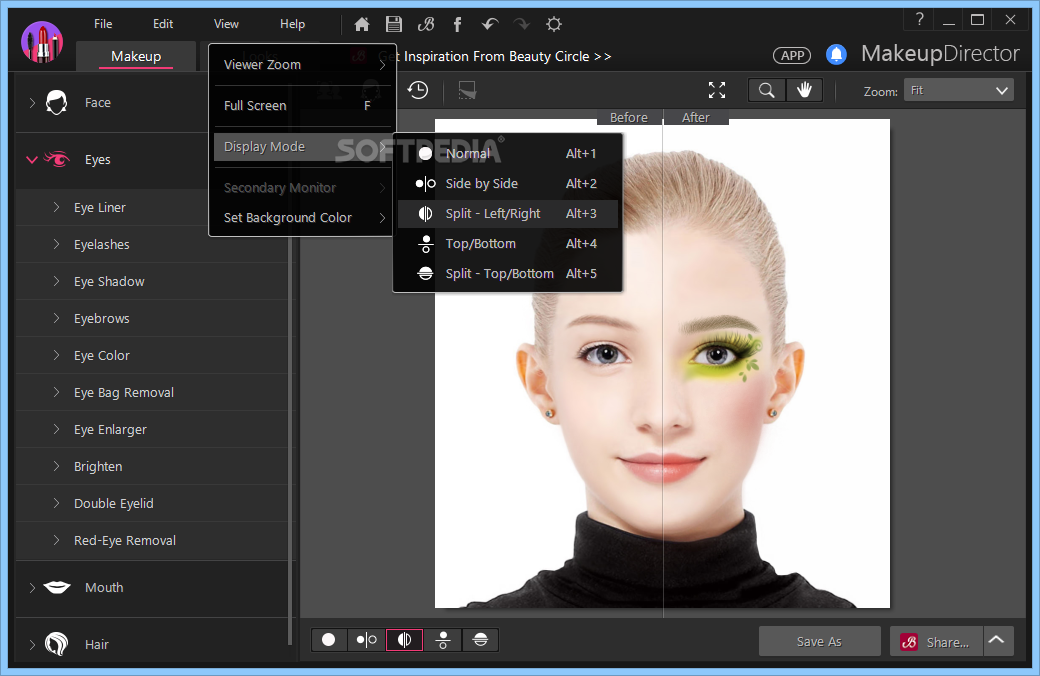Open the Help menu
Viewport: 1040px width, 676px height.
pos(292,24)
